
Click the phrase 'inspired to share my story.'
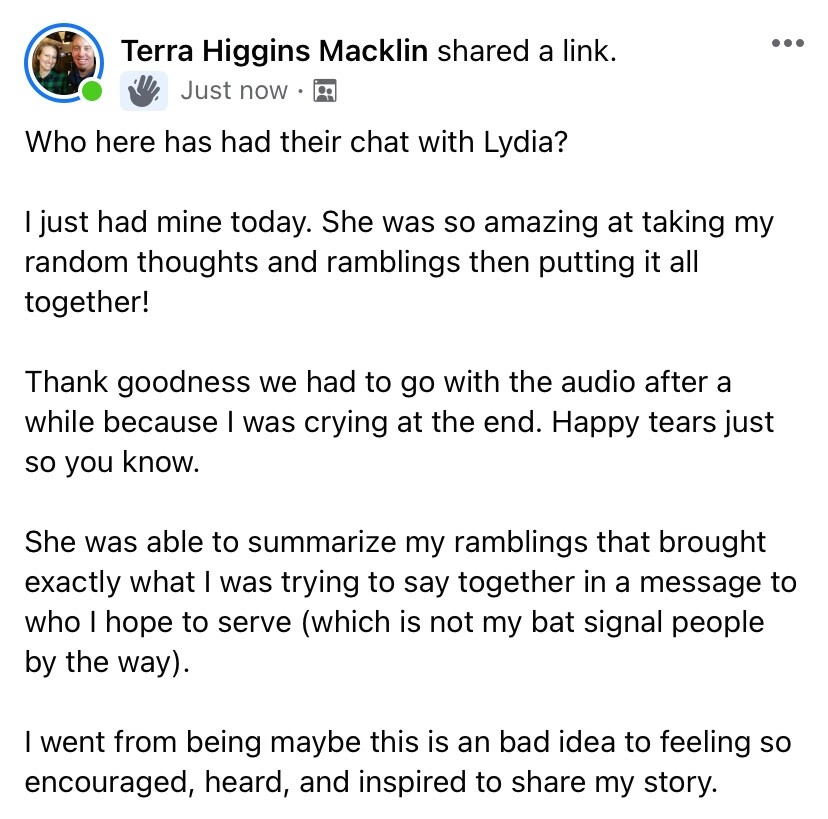(538, 782)
